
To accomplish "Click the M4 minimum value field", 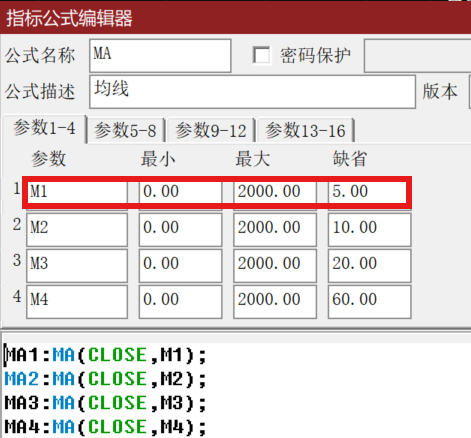I will (x=180, y=302).
